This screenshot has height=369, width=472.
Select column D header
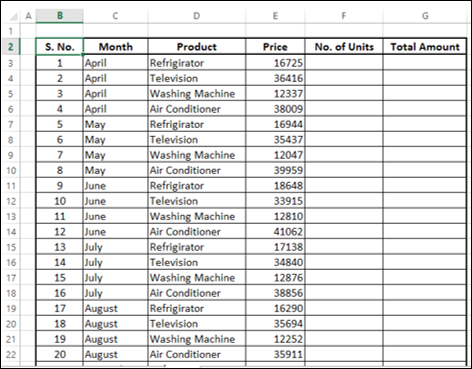pyautogui.click(x=197, y=16)
